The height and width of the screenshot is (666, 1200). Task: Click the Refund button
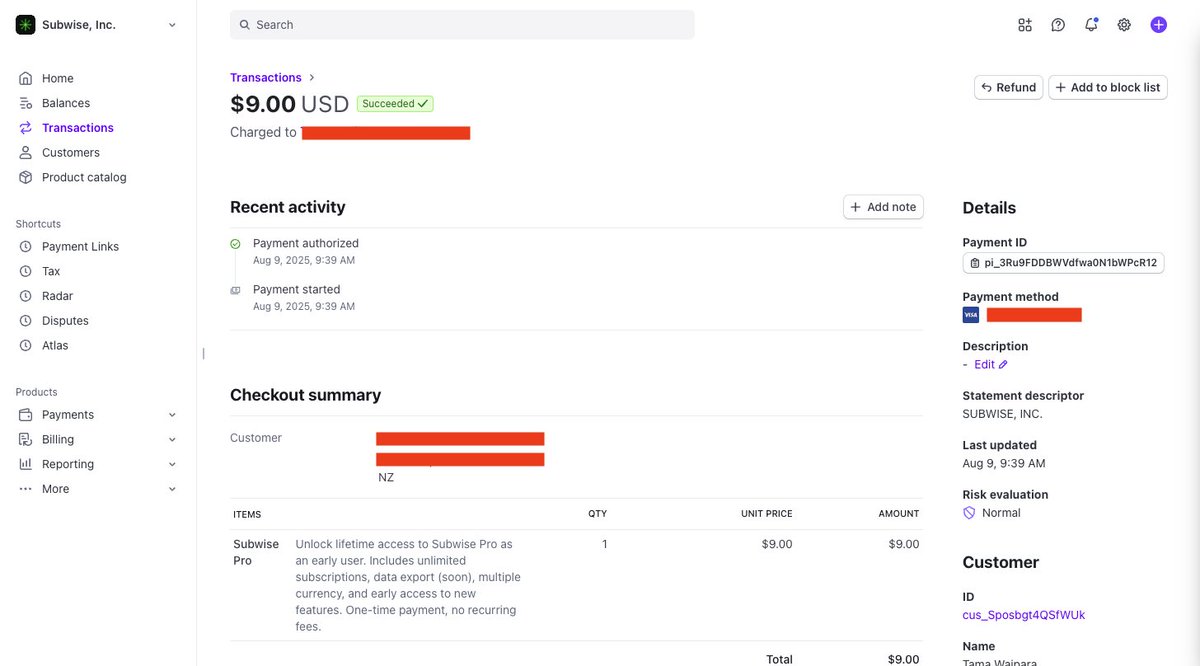(x=1008, y=87)
